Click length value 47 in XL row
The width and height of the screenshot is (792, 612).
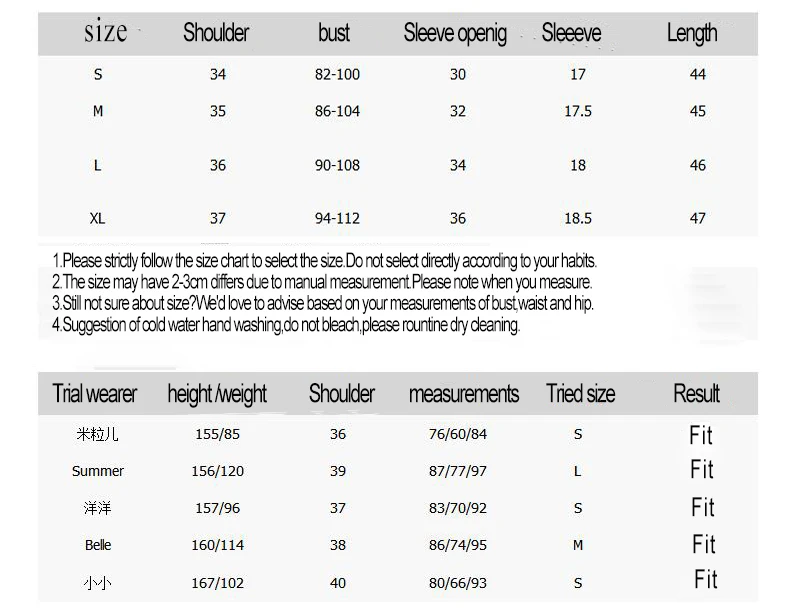tap(698, 219)
